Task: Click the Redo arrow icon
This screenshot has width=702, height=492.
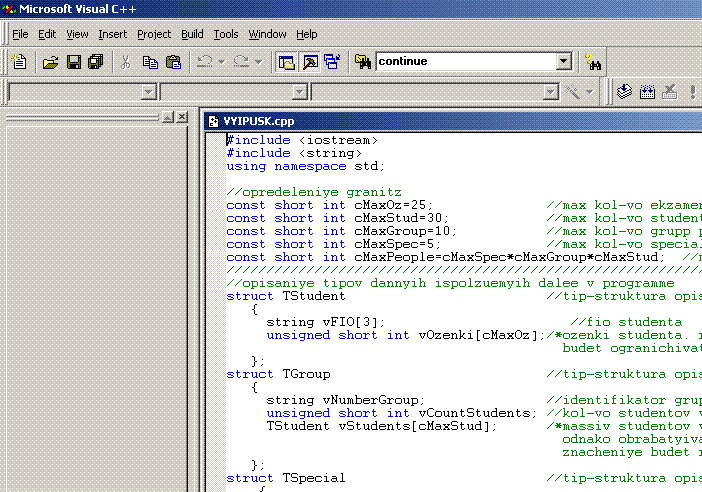Action: (242, 61)
